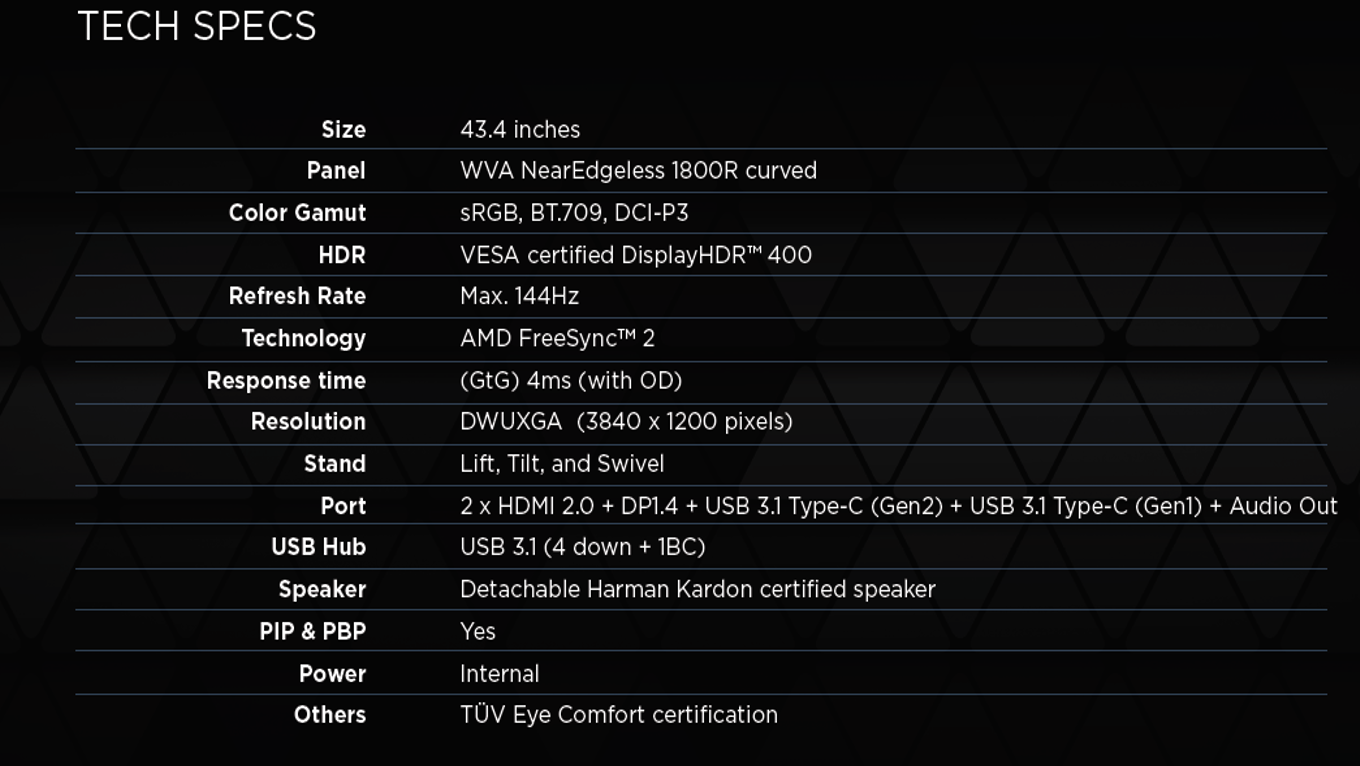Click Lift, Tilt, and Swivel text
The width and height of the screenshot is (1360, 766).
click(562, 464)
